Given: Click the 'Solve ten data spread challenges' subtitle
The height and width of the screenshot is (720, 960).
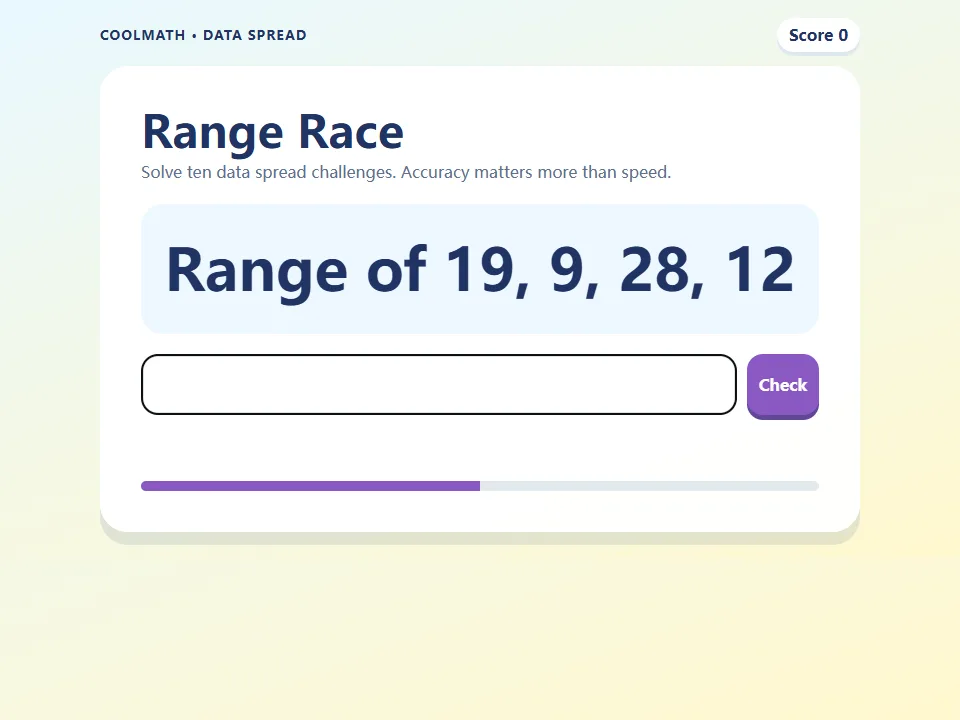Looking at the screenshot, I should coord(406,173).
